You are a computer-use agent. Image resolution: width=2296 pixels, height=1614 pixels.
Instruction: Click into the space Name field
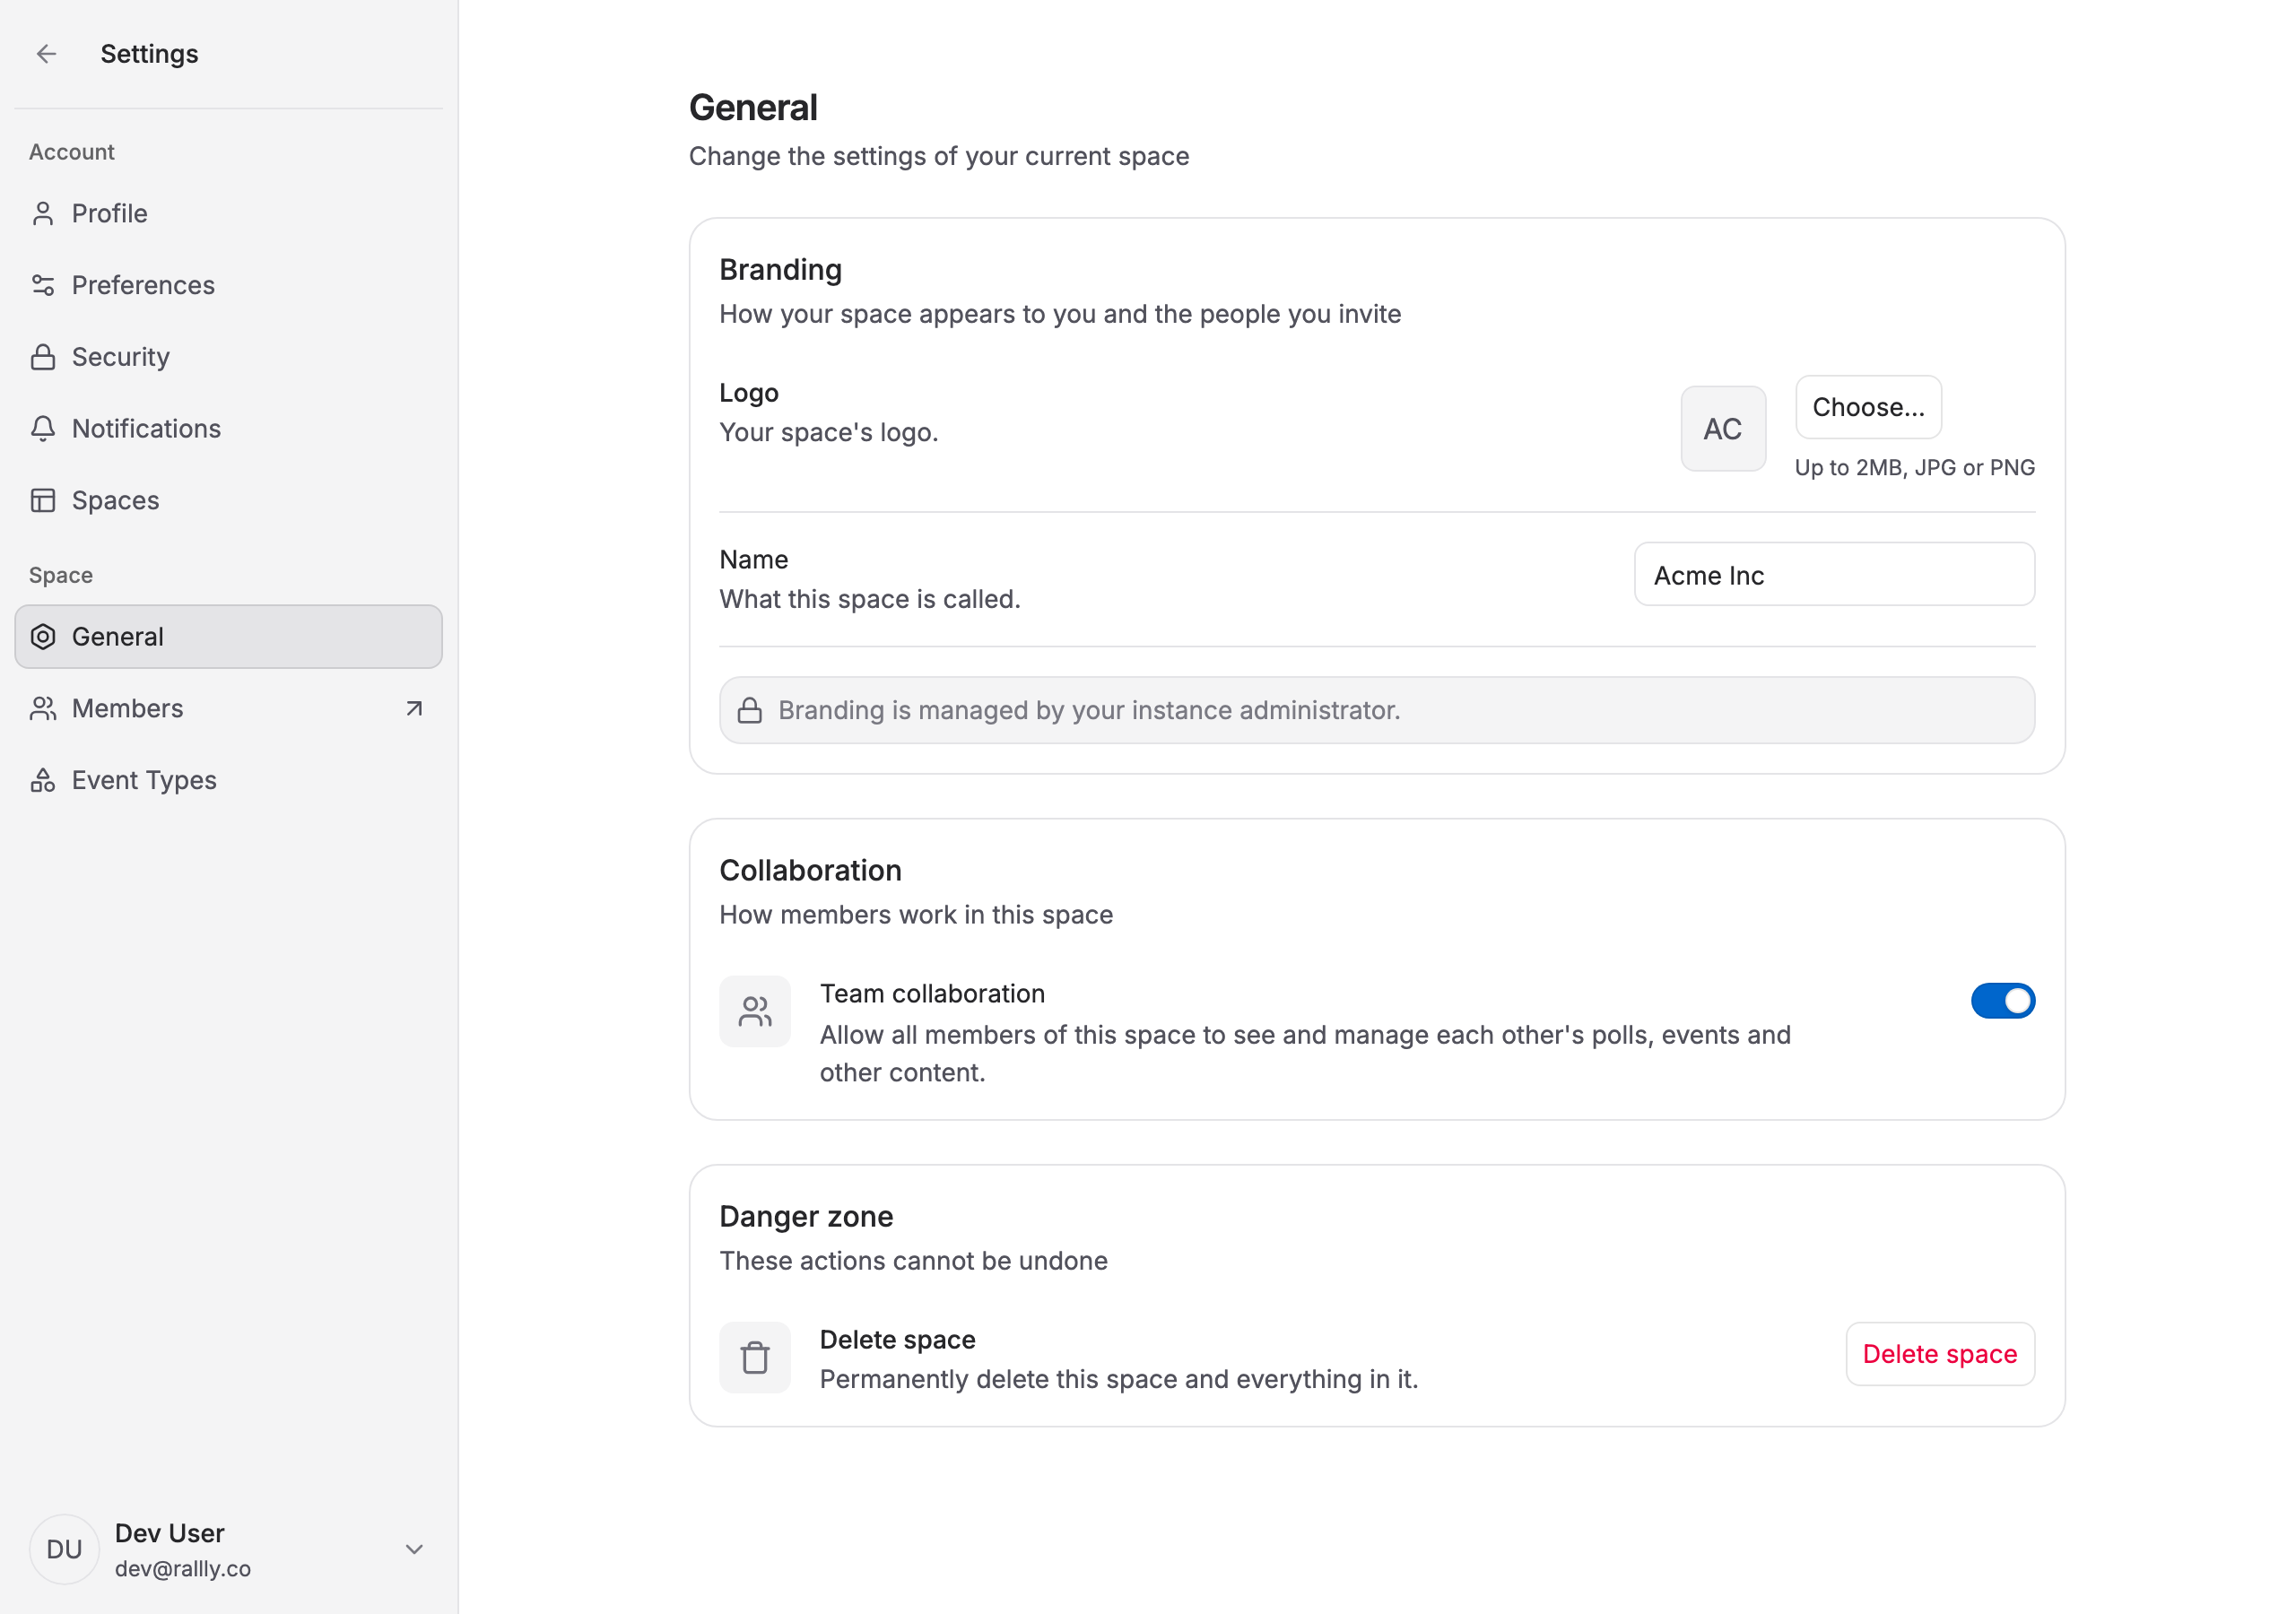[x=1834, y=574]
